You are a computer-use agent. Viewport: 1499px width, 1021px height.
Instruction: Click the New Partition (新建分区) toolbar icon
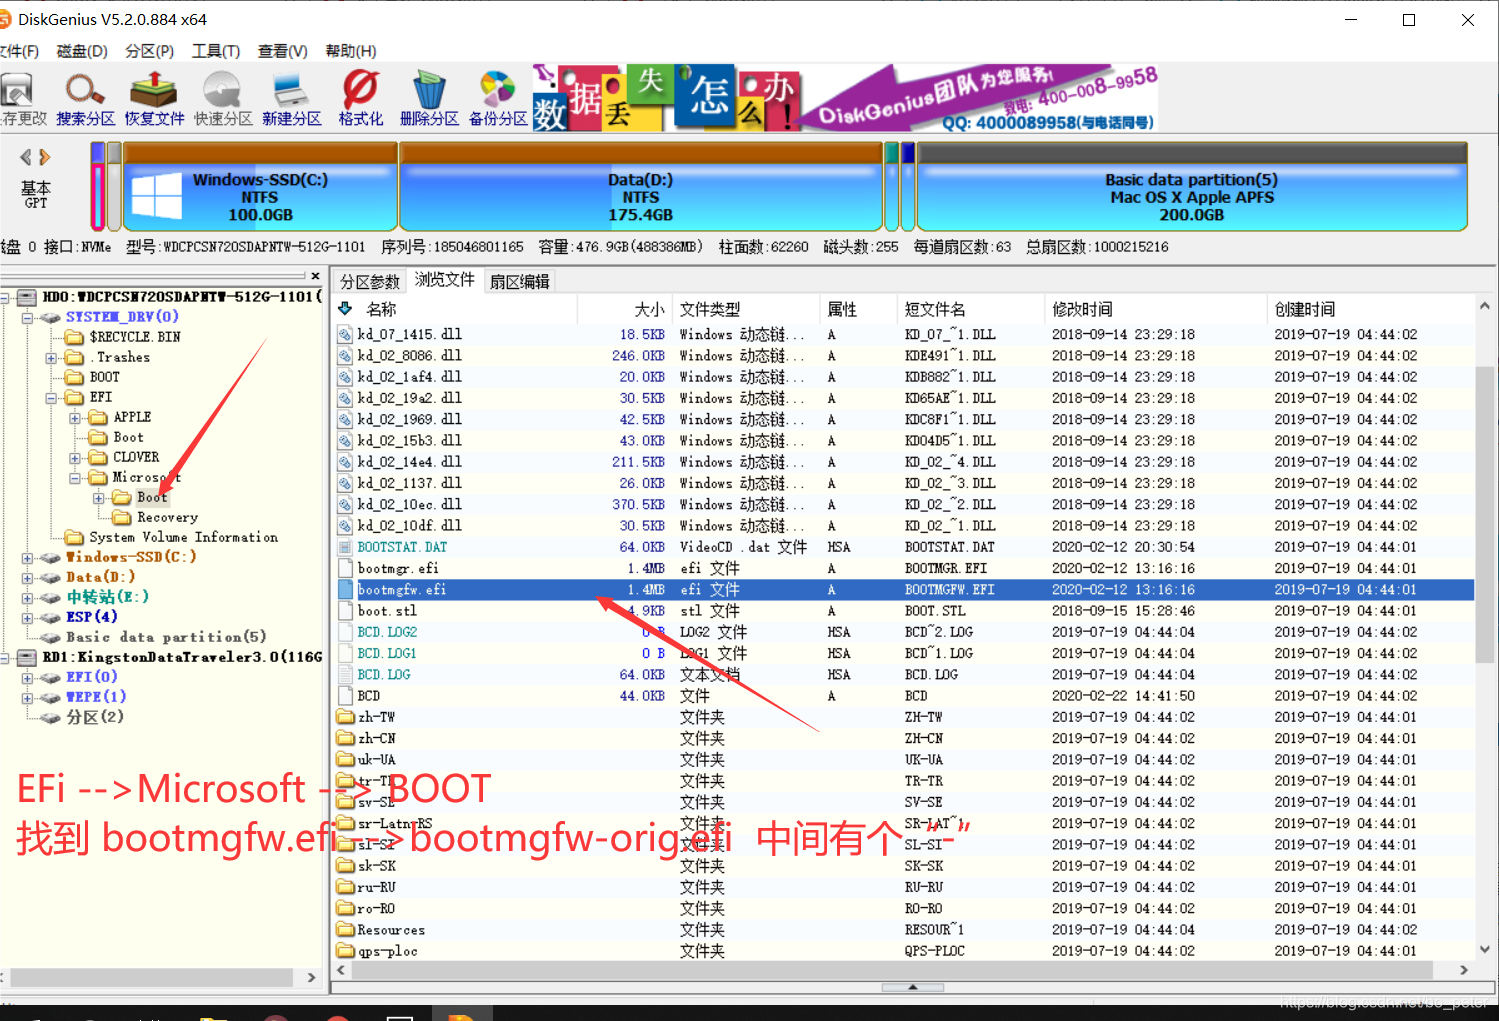[291, 98]
